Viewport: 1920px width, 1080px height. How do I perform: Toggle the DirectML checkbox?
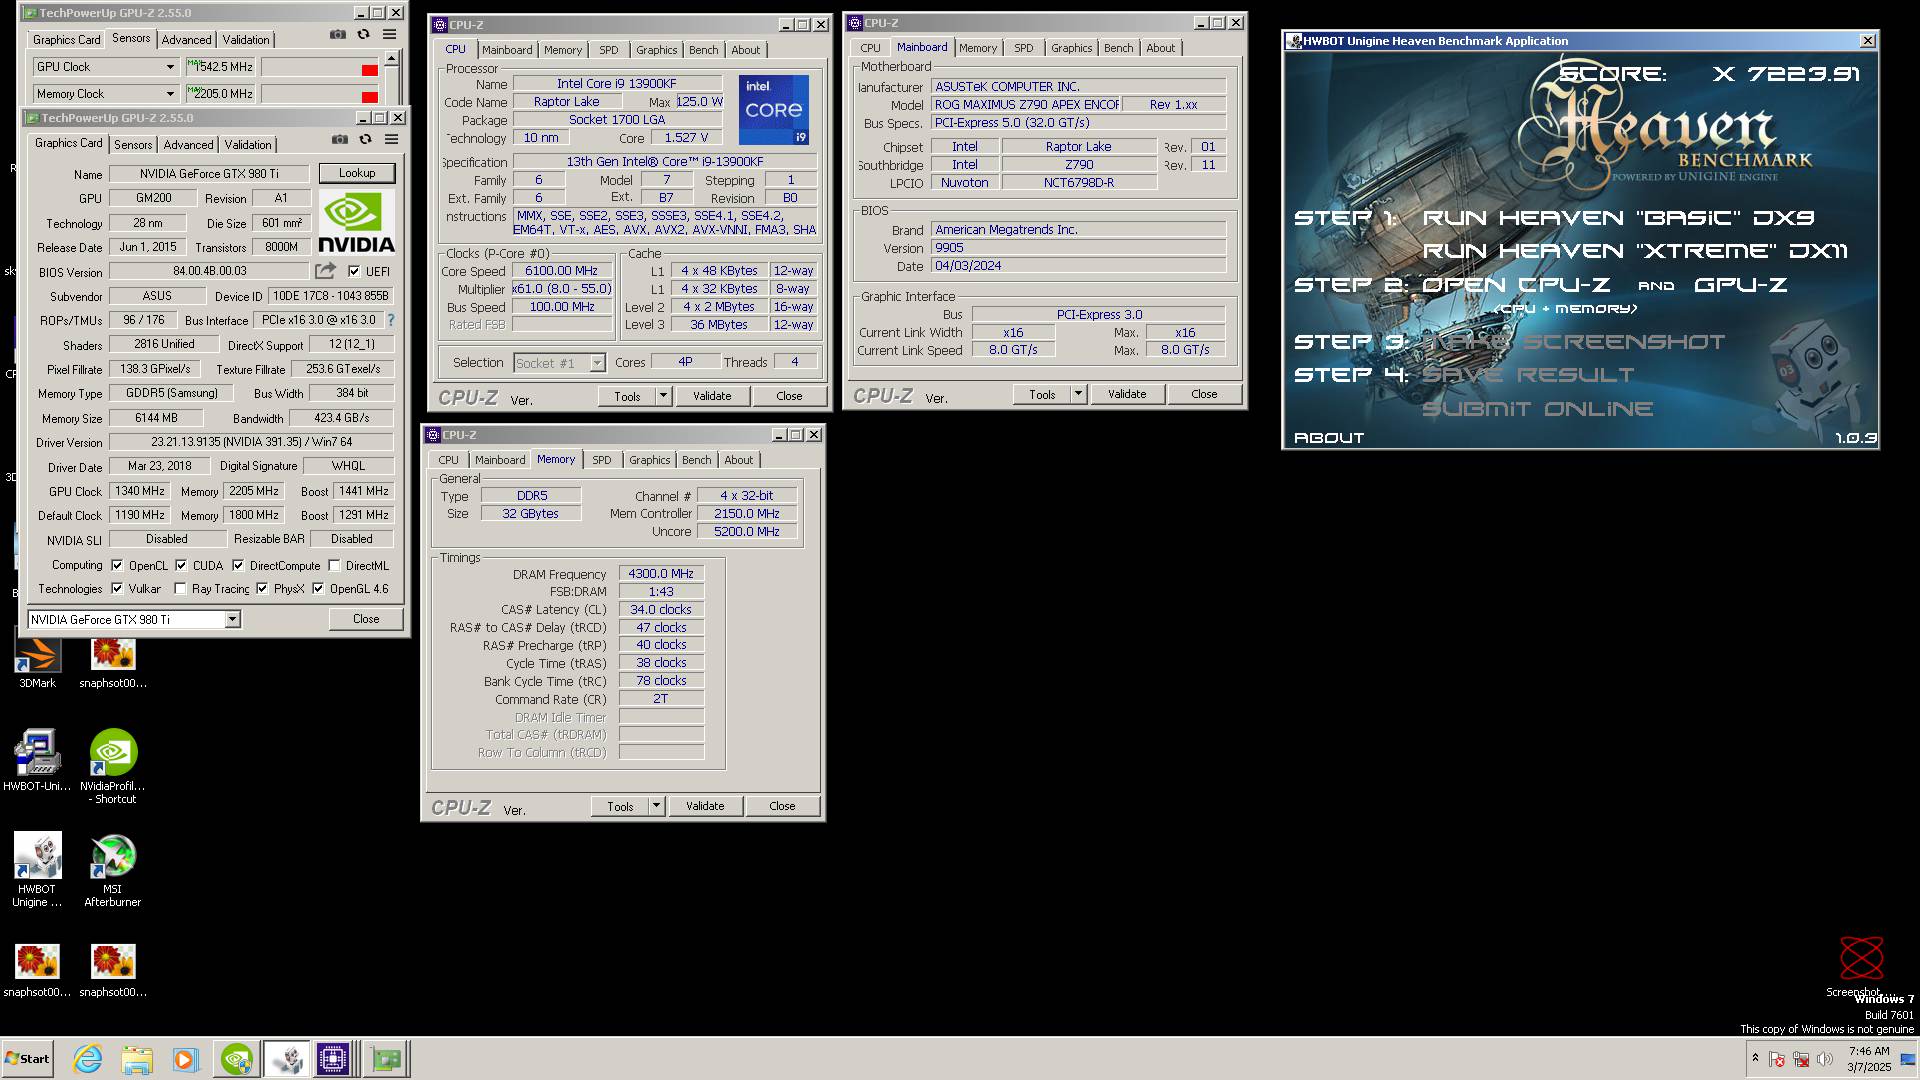point(334,565)
